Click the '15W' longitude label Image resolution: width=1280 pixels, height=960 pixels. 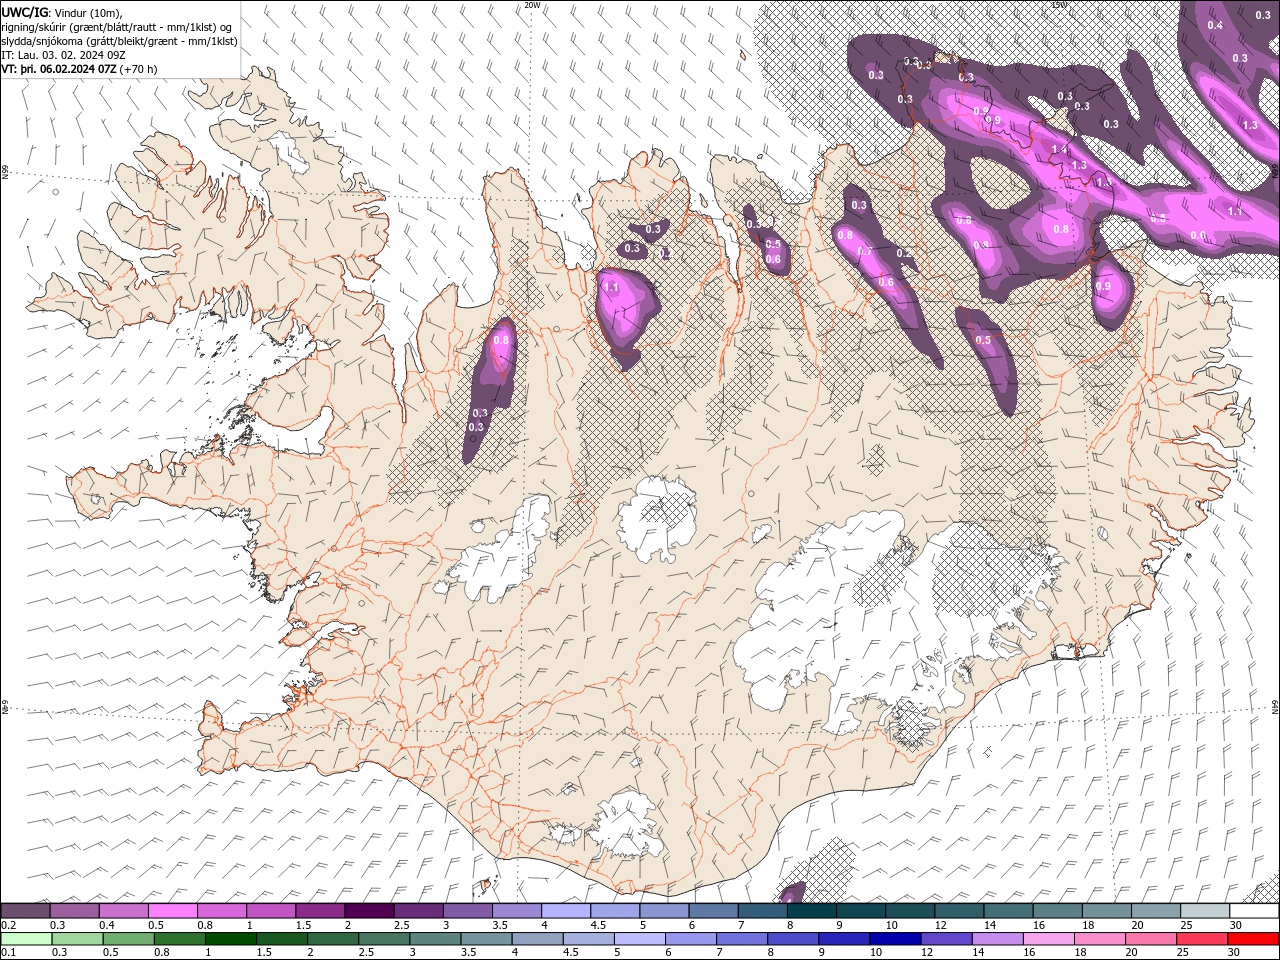tap(1059, 5)
